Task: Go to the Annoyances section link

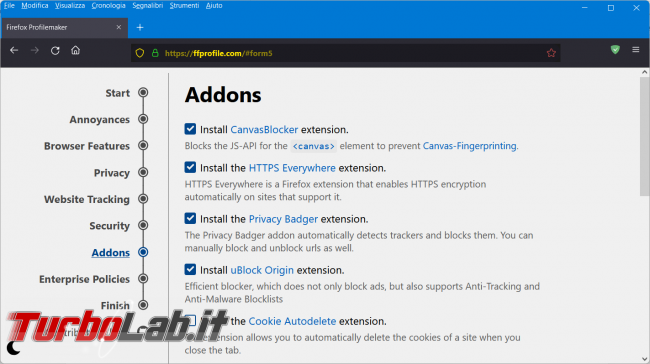Action: (99, 119)
